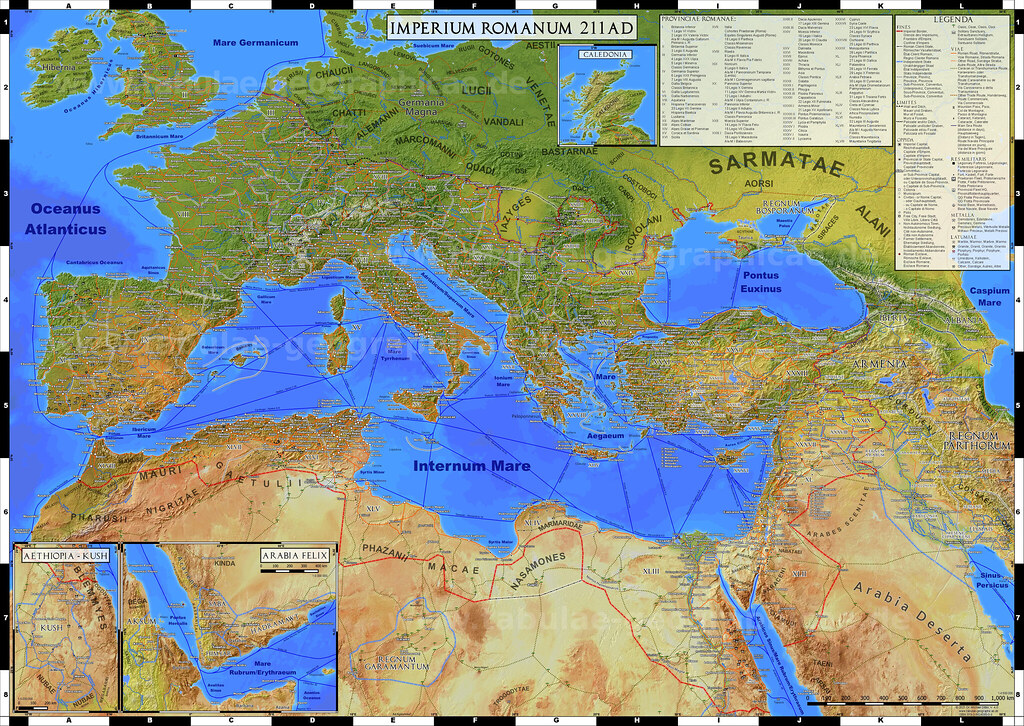Click the ARABIA FELIX inset title
The width and height of the screenshot is (1024, 726).
tap(296, 556)
